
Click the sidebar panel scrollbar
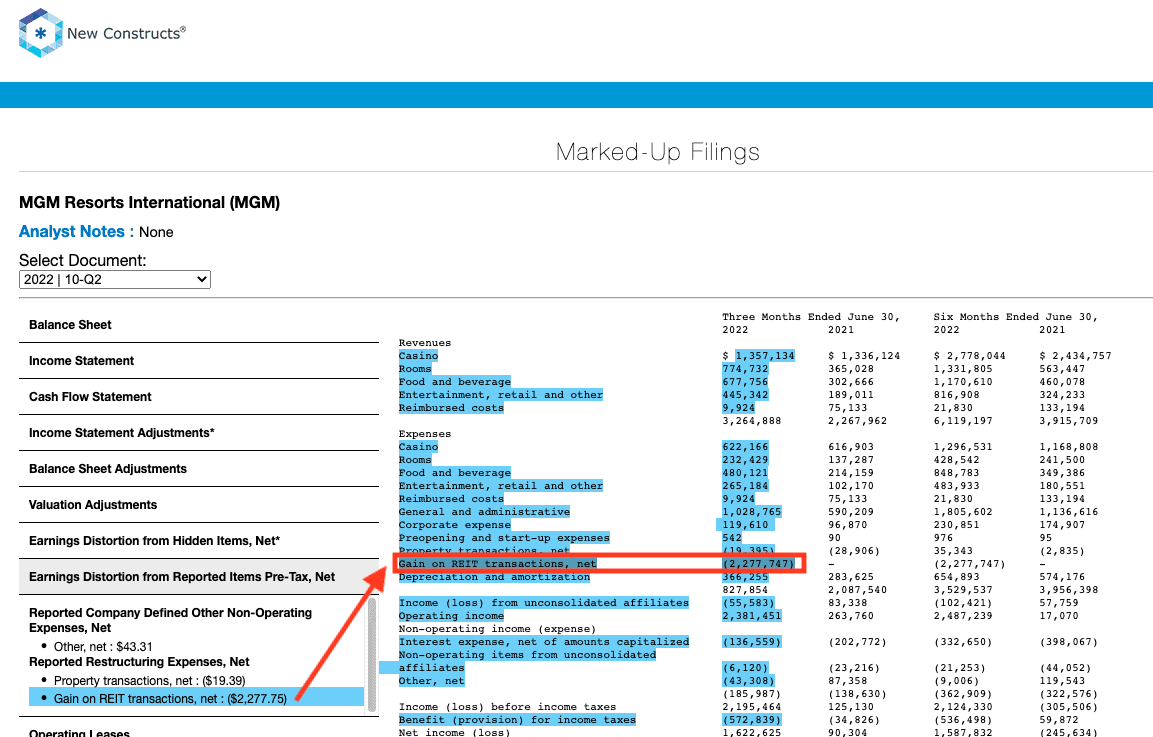click(372, 655)
